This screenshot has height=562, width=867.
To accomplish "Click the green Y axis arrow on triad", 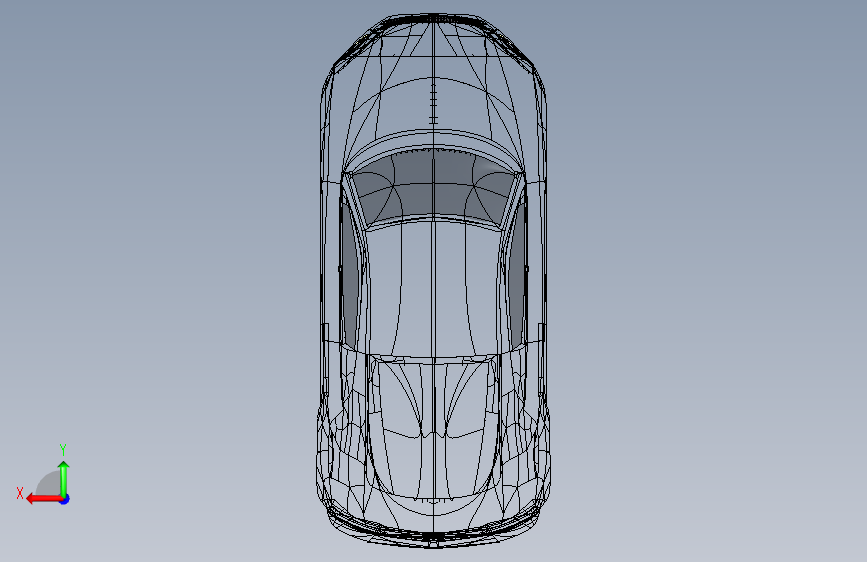I will click(64, 478).
